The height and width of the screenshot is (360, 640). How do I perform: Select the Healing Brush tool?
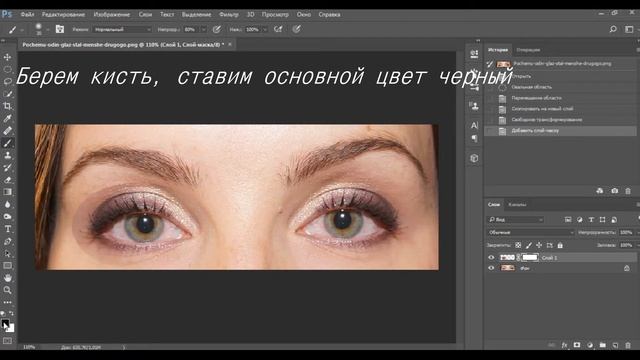7,131
